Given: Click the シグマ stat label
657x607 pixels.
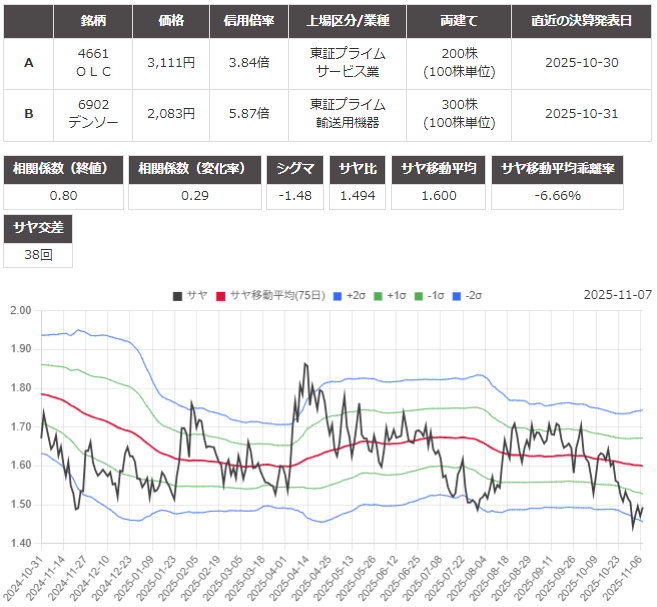Looking at the screenshot, I should pyautogui.click(x=295, y=168).
